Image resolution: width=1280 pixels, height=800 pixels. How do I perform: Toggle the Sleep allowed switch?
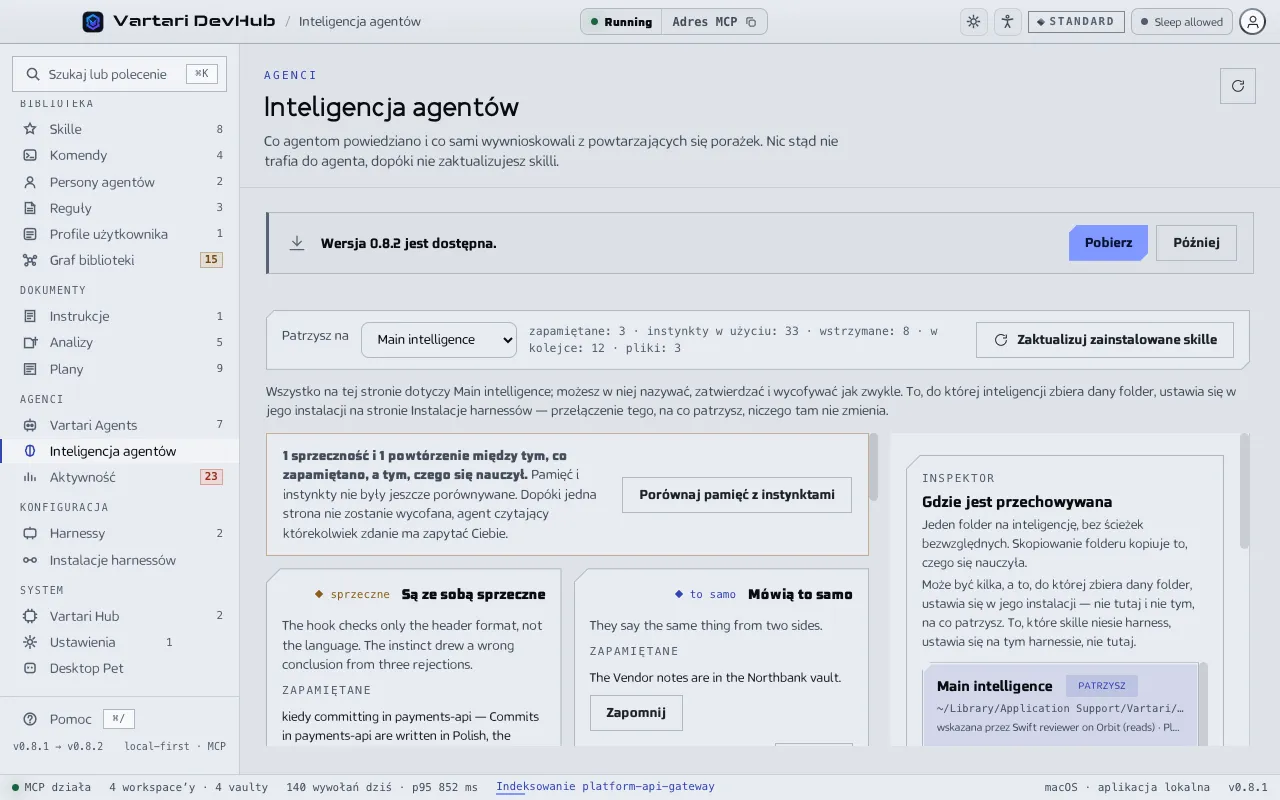pos(1181,22)
